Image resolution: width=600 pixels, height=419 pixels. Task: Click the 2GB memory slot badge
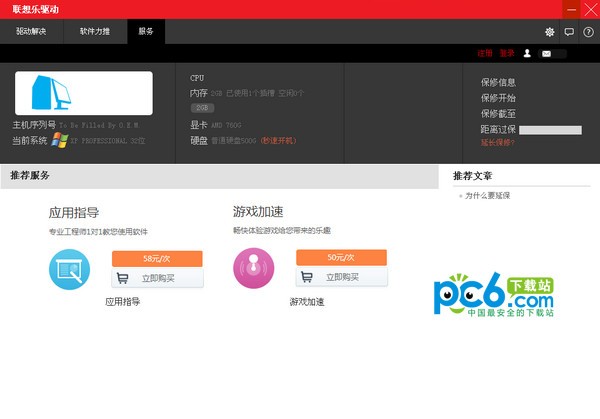[202, 107]
